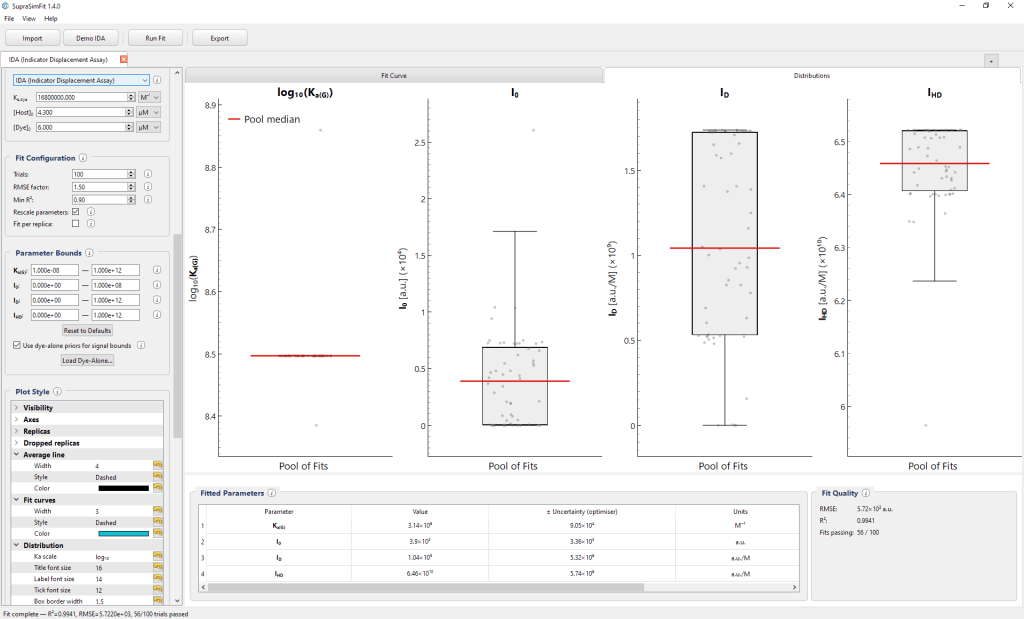Reset Fit curves Color icon
Screen dimensions: 1024x619
point(157,533)
